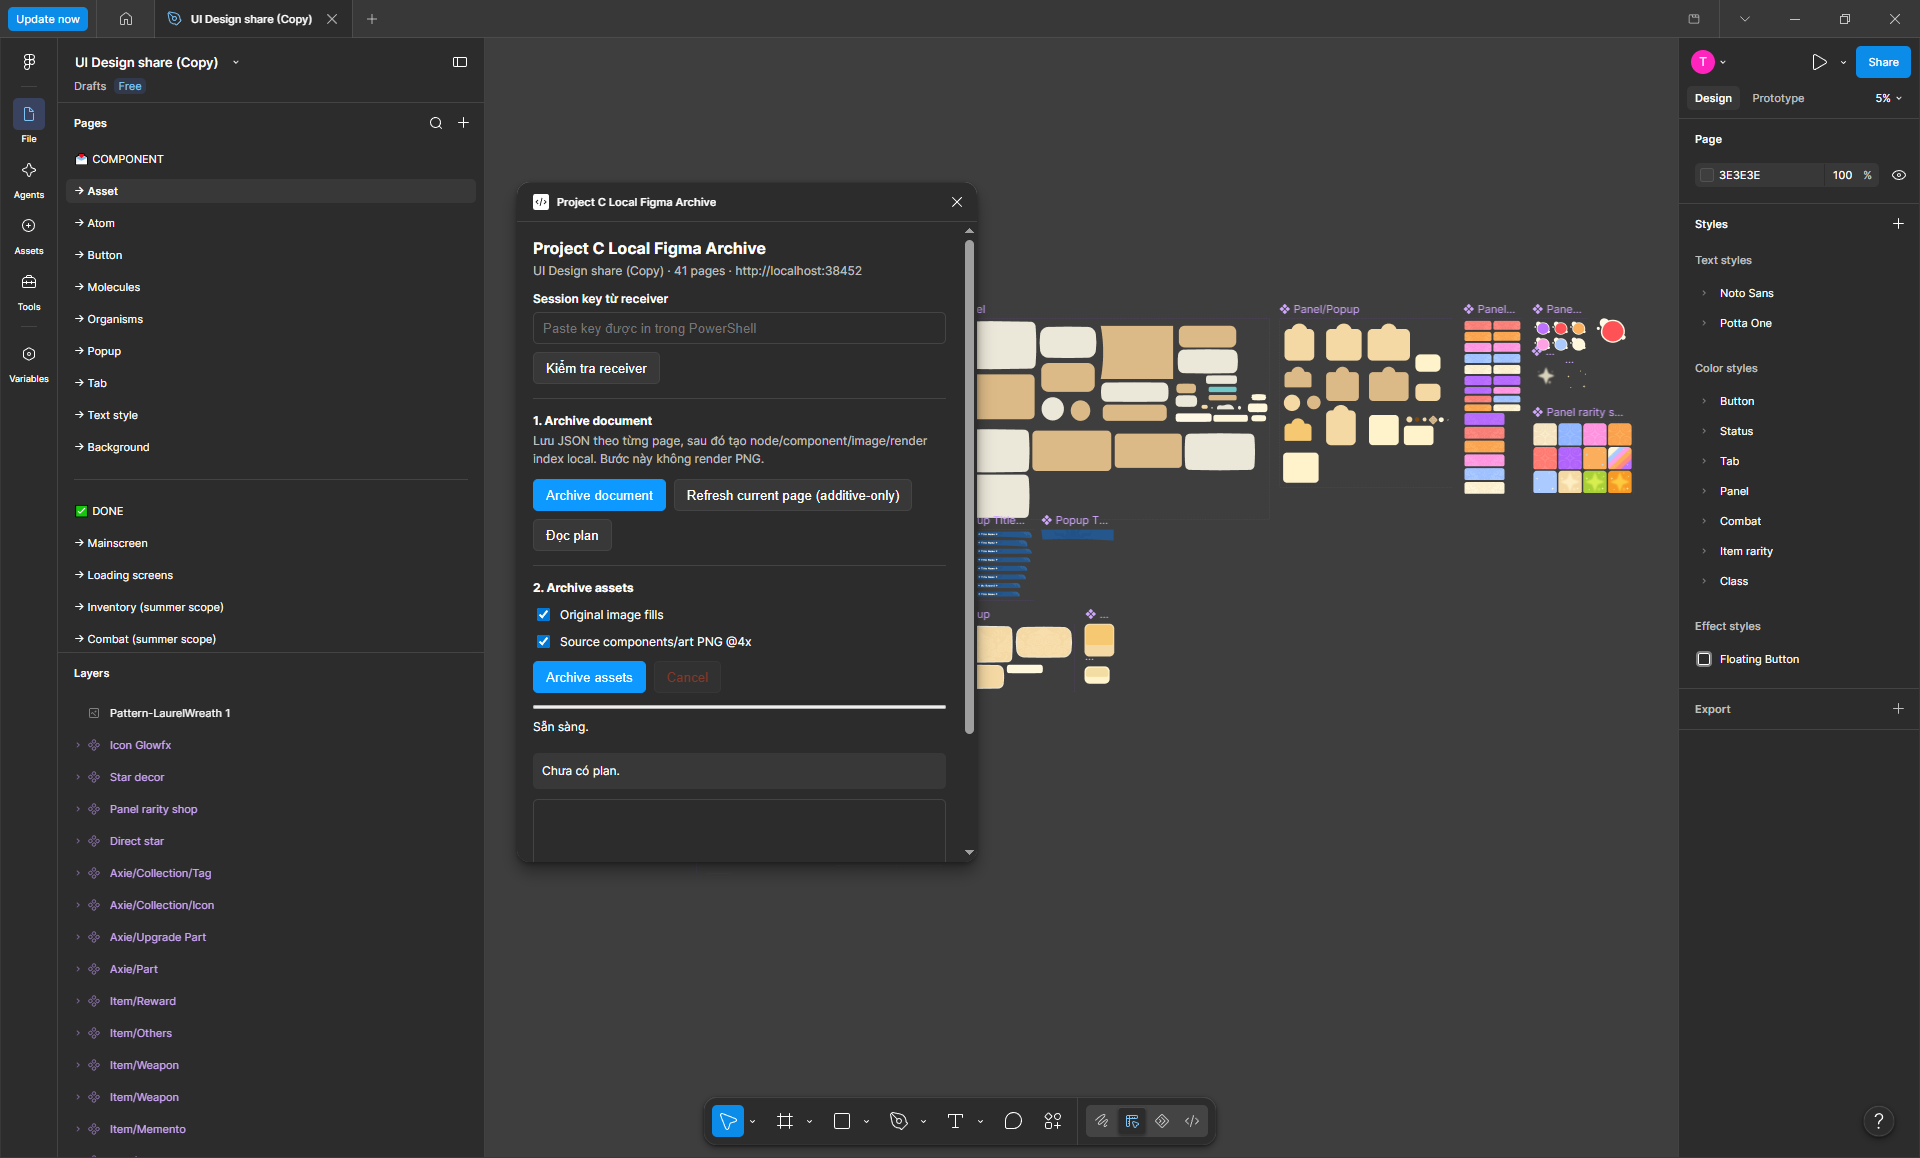
Task: Toggle Dev Mode code icon in toolbar
Action: coord(1192,1121)
